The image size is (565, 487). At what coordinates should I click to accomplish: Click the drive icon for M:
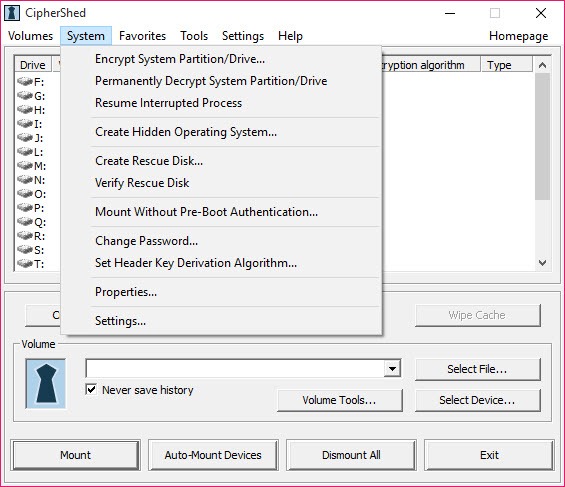click(x=25, y=165)
